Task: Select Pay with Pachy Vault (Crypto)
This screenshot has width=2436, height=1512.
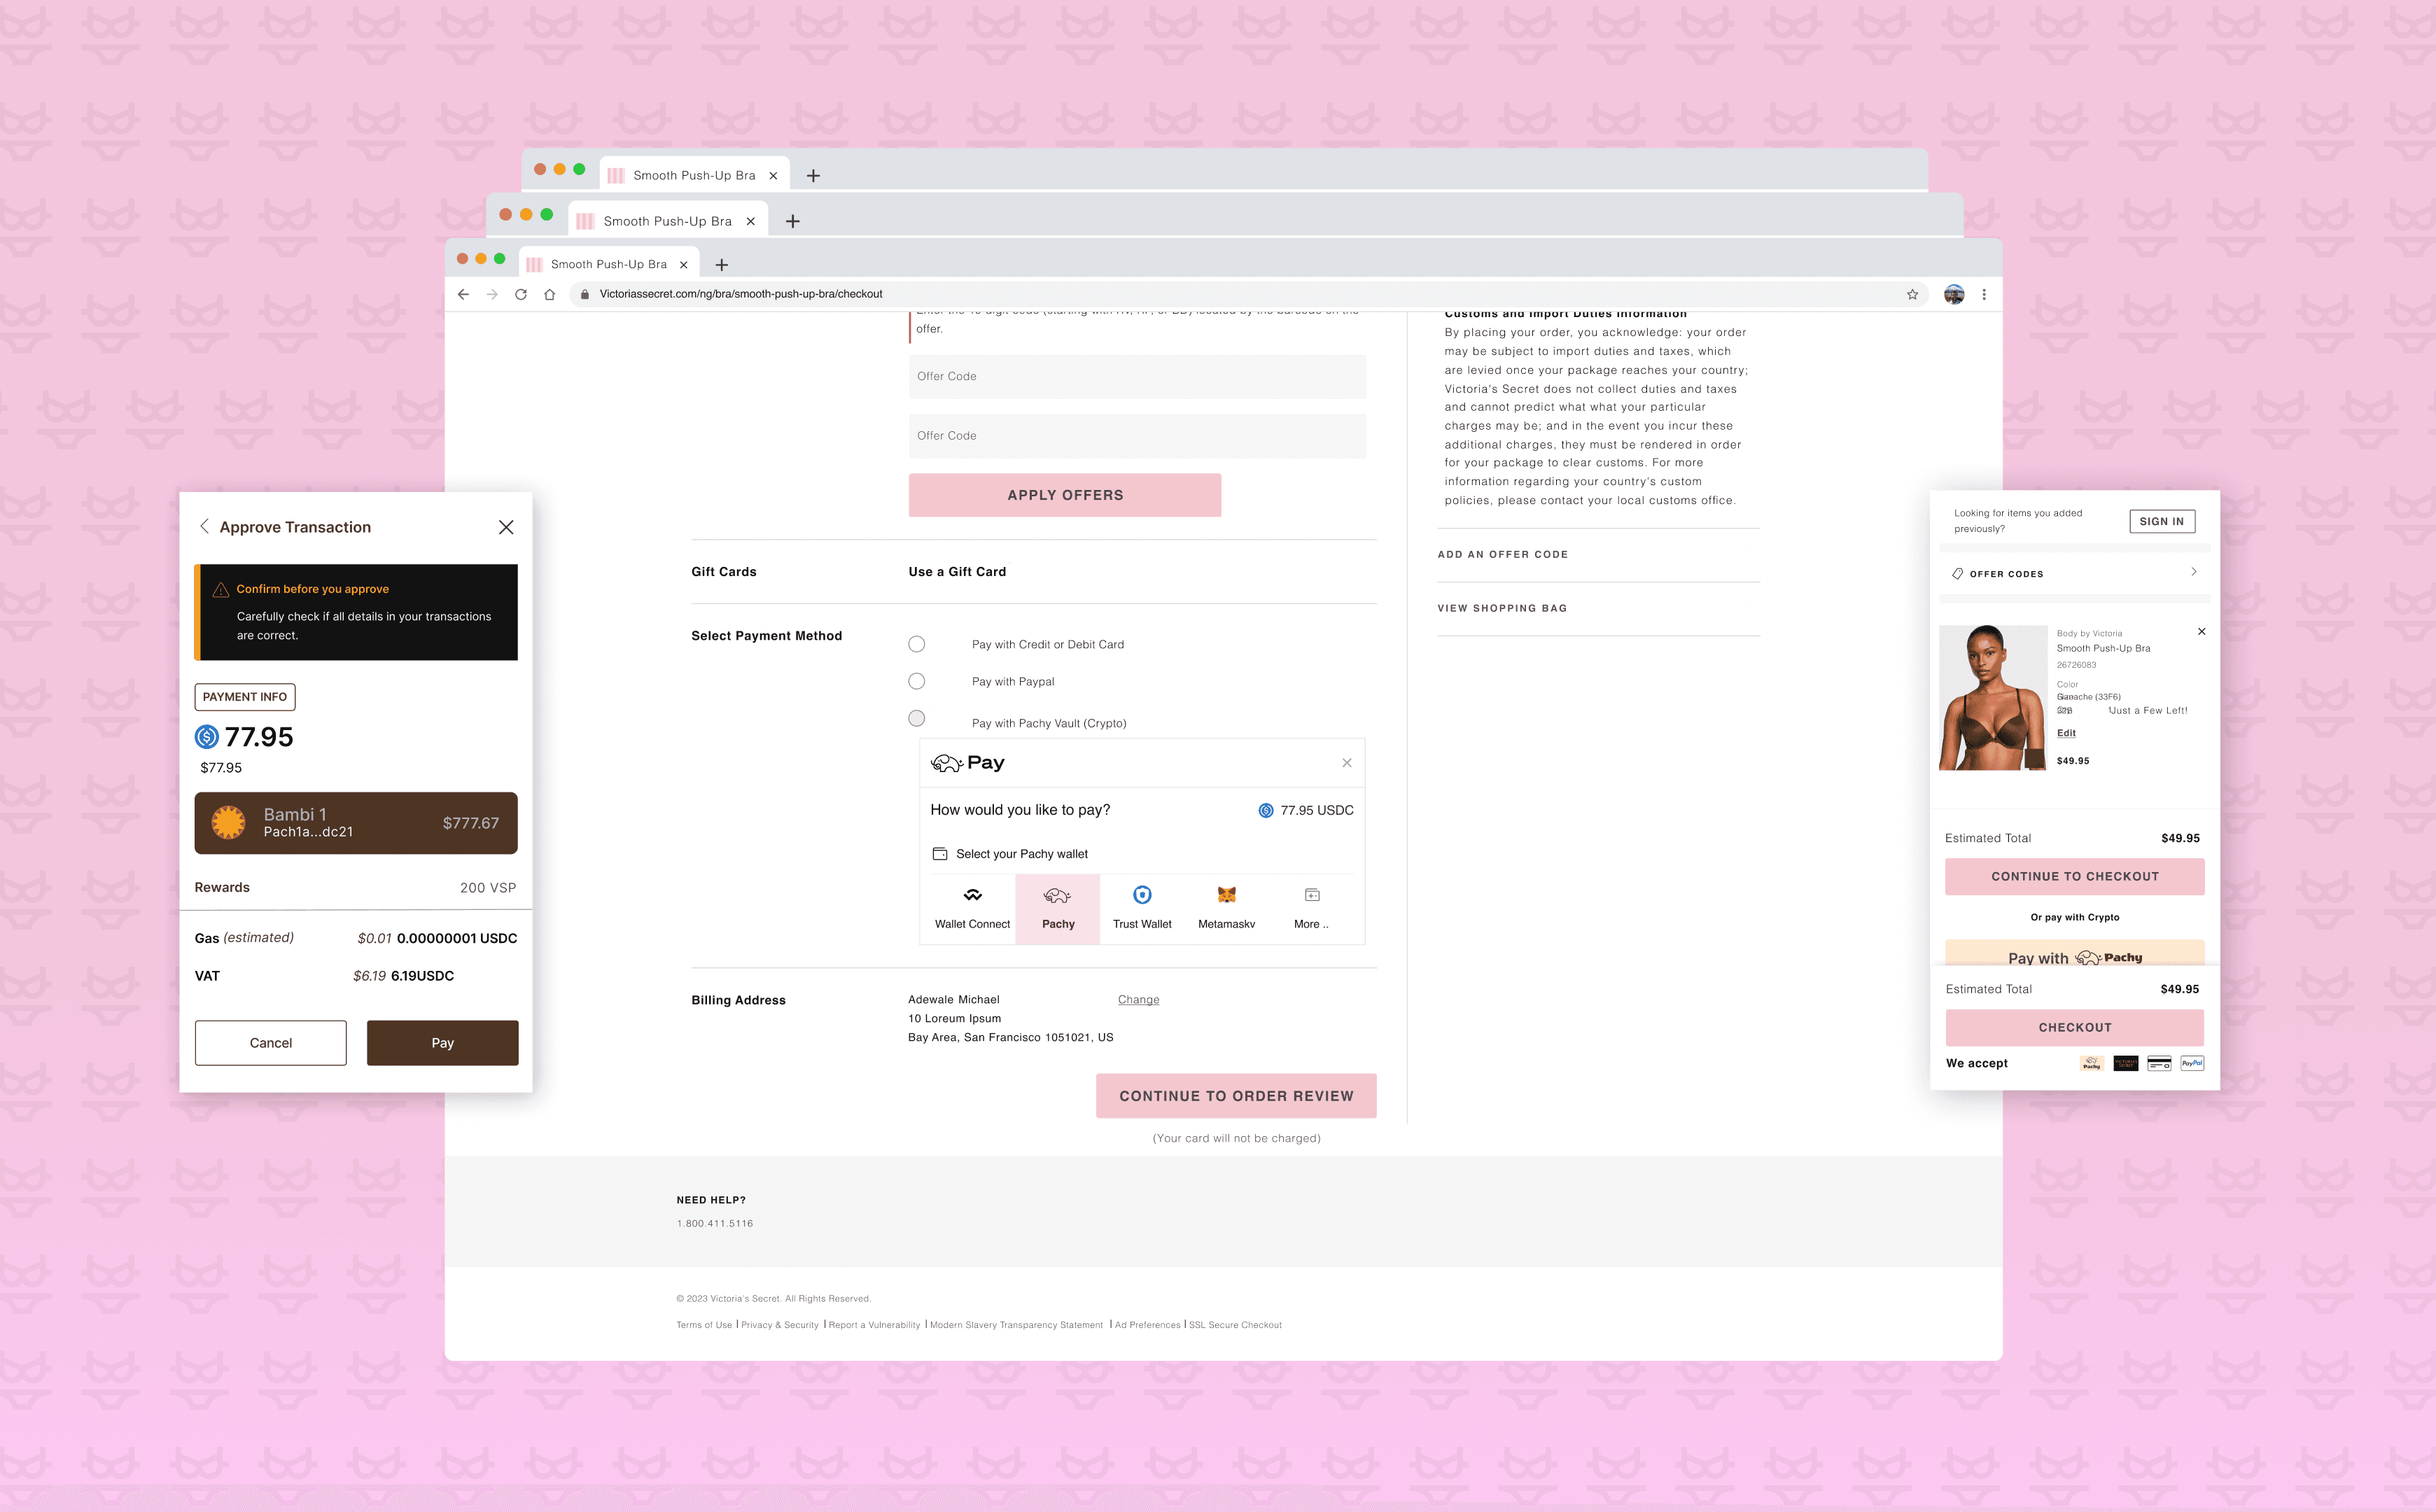Action: pos(916,718)
